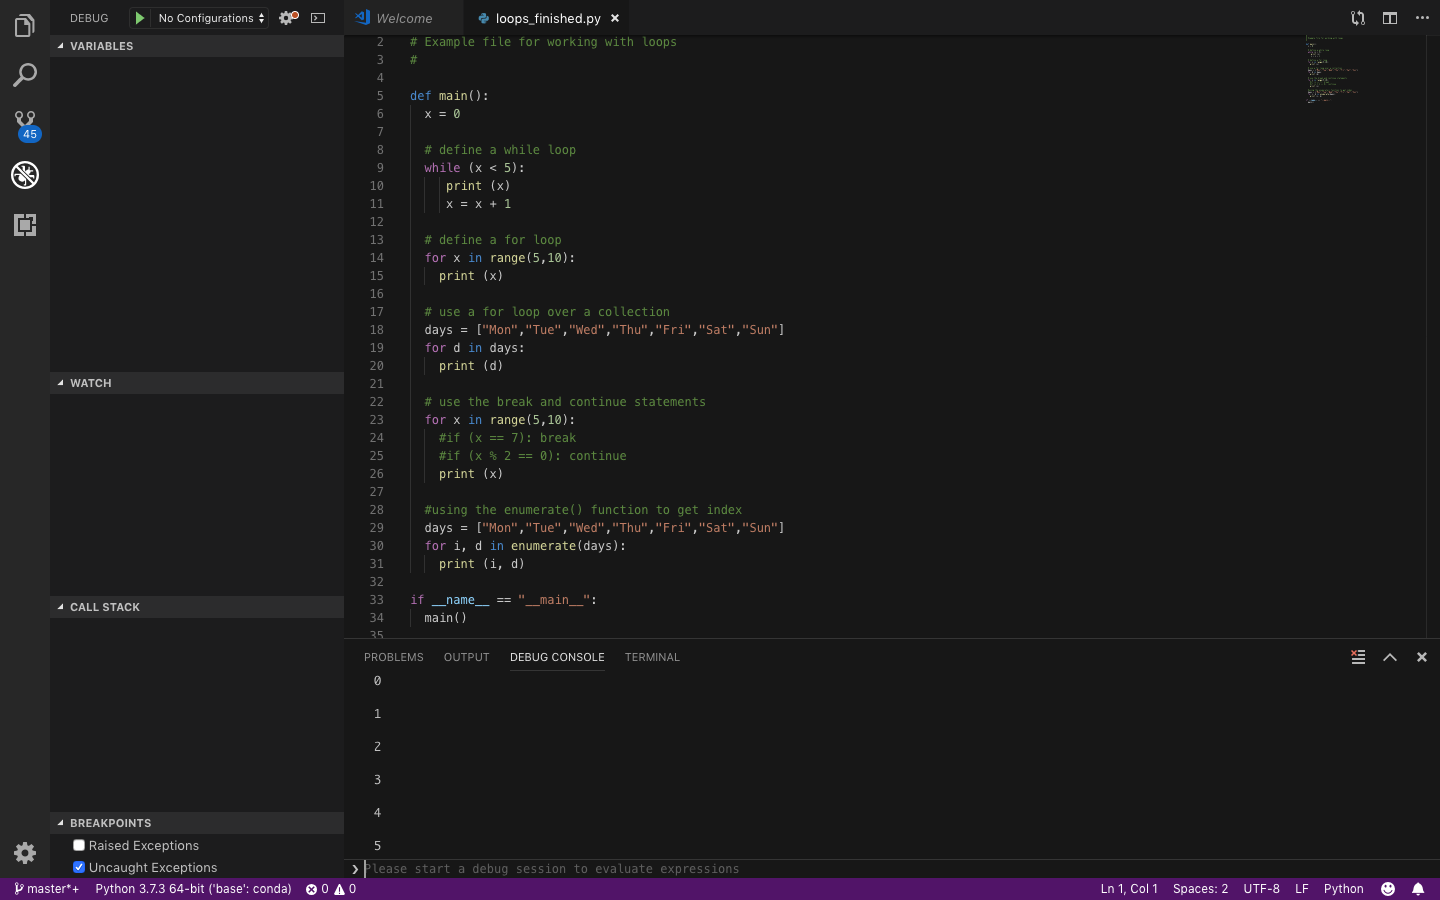Disable the Uncaught Exceptions breakpoint
This screenshot has width=1440, height=900.
(x=78, y=867)
